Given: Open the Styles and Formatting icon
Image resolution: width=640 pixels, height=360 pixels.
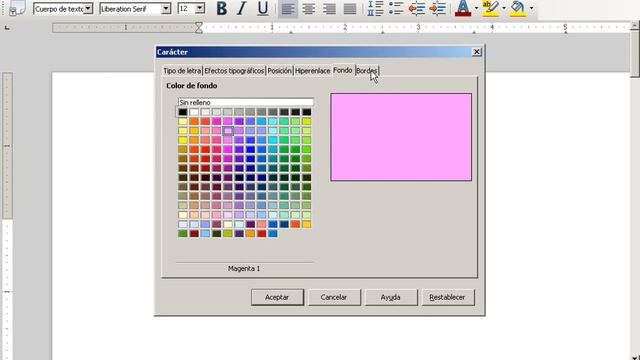Looking at the screenshot, I should pos(16,8).
